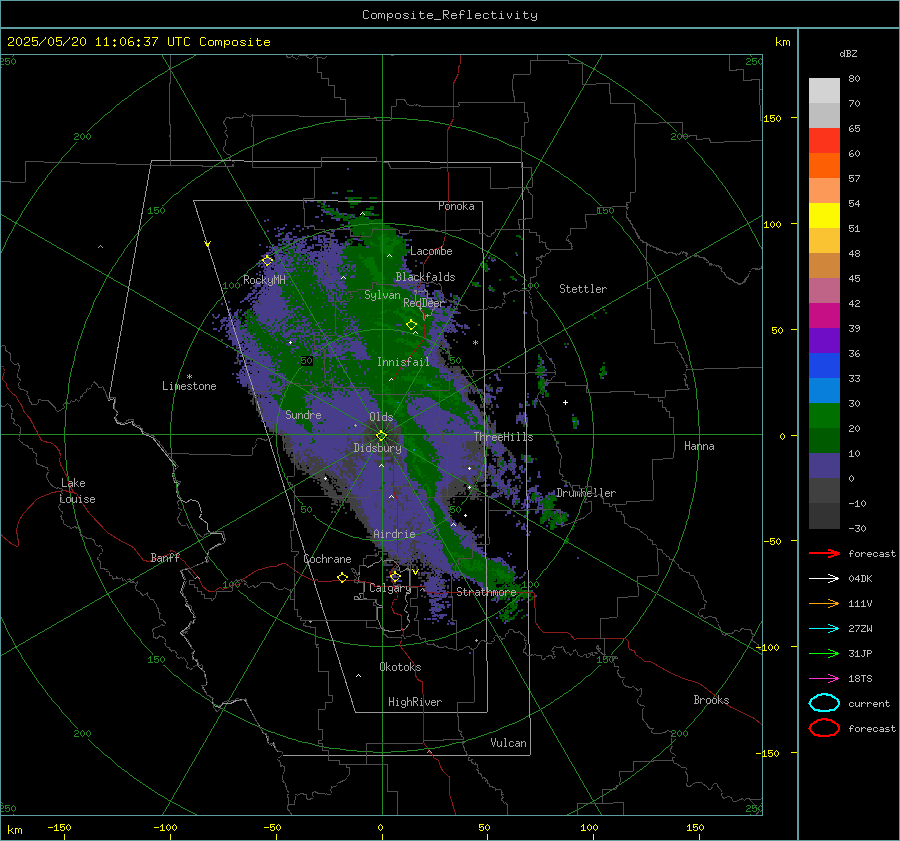
Task: Click the 31JP legend label
Action: point(860,653)
